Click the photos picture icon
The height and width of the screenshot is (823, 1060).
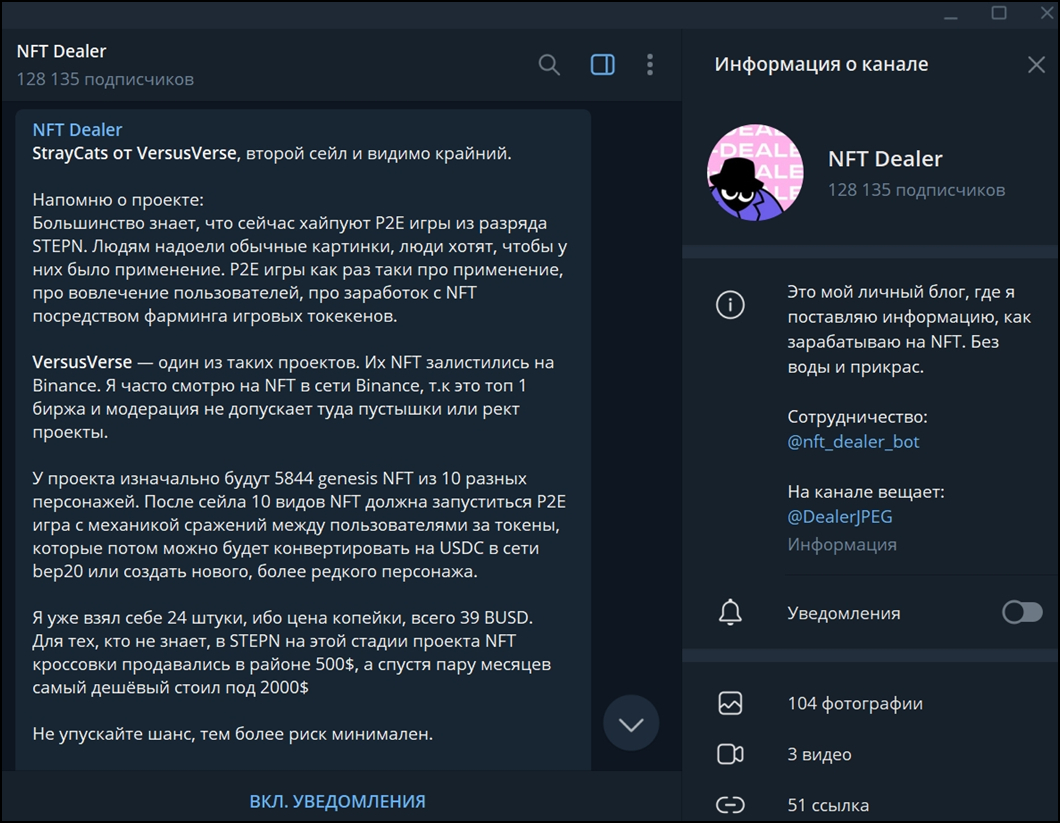[x=730, y=703]
